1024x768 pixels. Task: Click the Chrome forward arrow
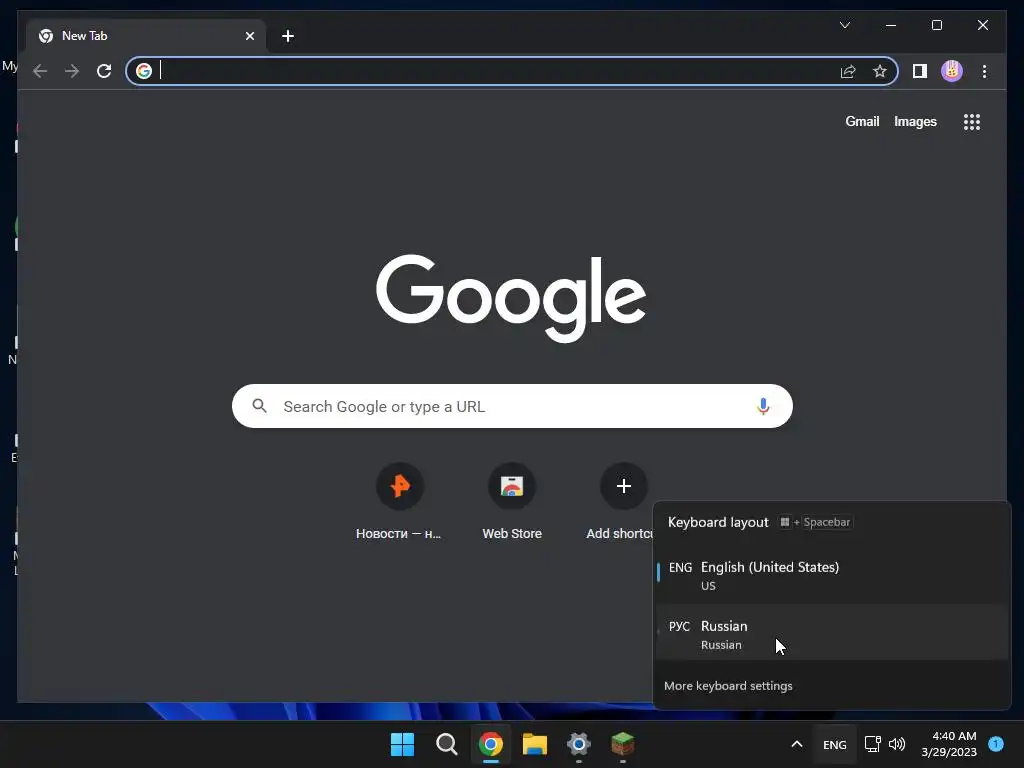(72, 71)
